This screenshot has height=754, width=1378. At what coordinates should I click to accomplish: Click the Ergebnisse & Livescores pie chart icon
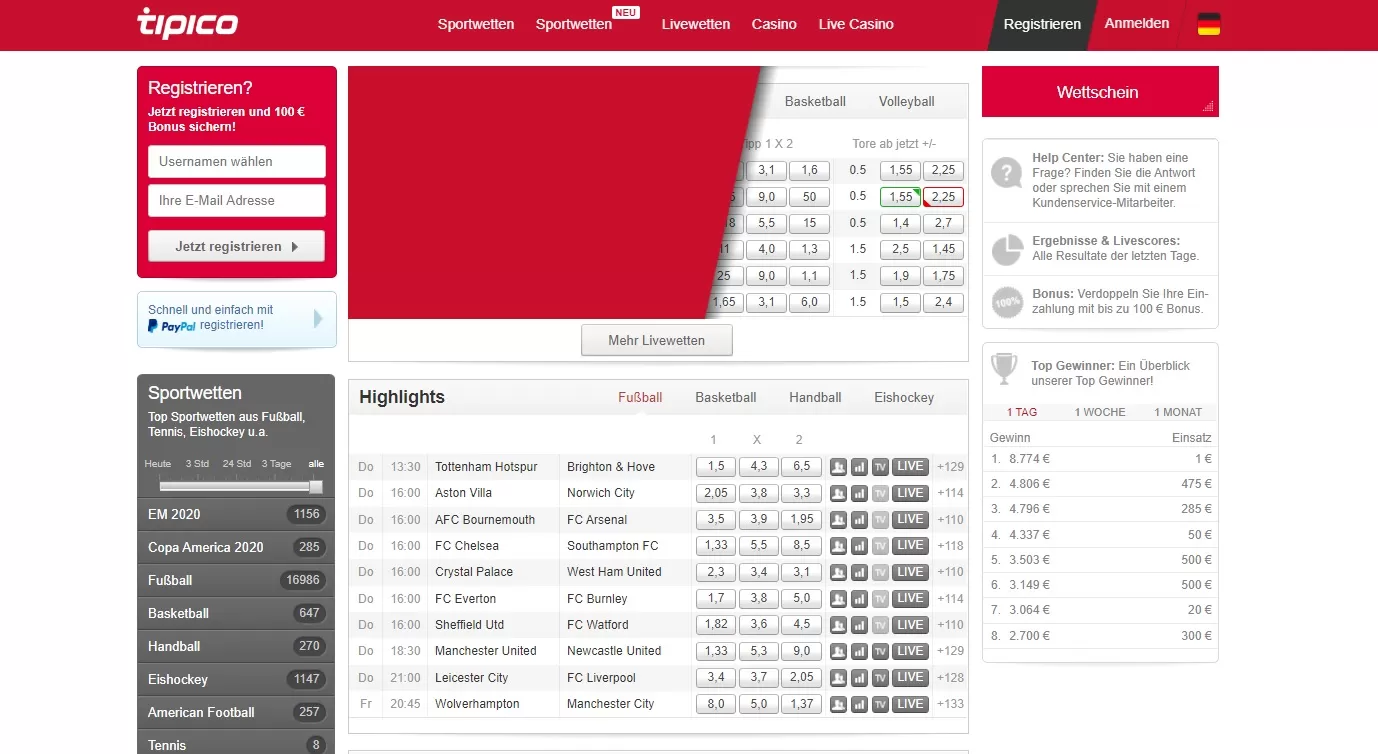point(1006,249)
